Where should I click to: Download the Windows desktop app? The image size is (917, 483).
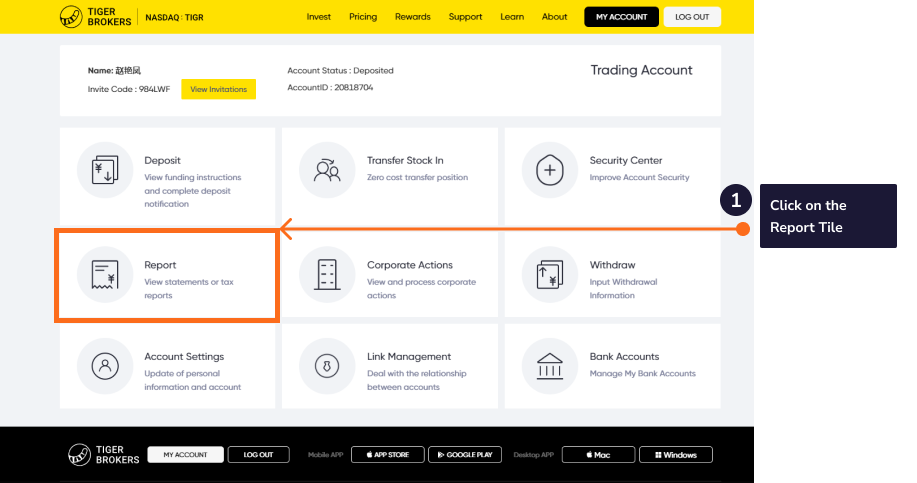[x=676, y=455]
